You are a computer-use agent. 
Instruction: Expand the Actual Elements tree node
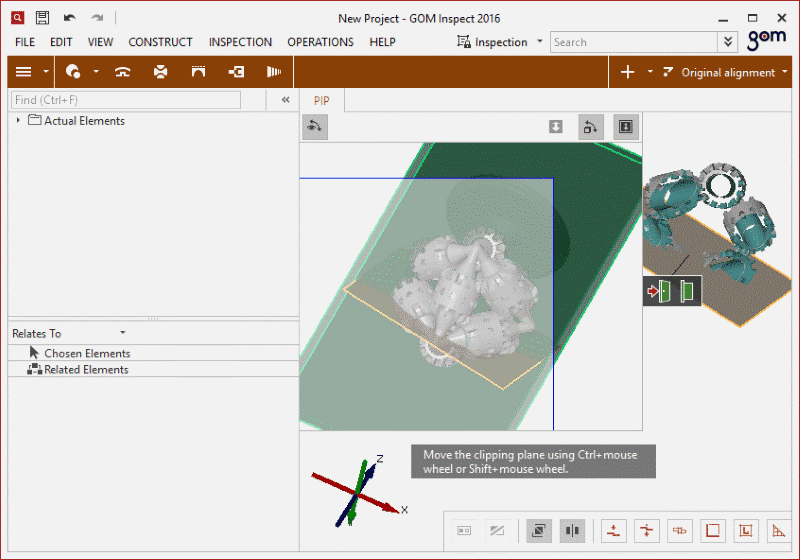pos(18,120)
